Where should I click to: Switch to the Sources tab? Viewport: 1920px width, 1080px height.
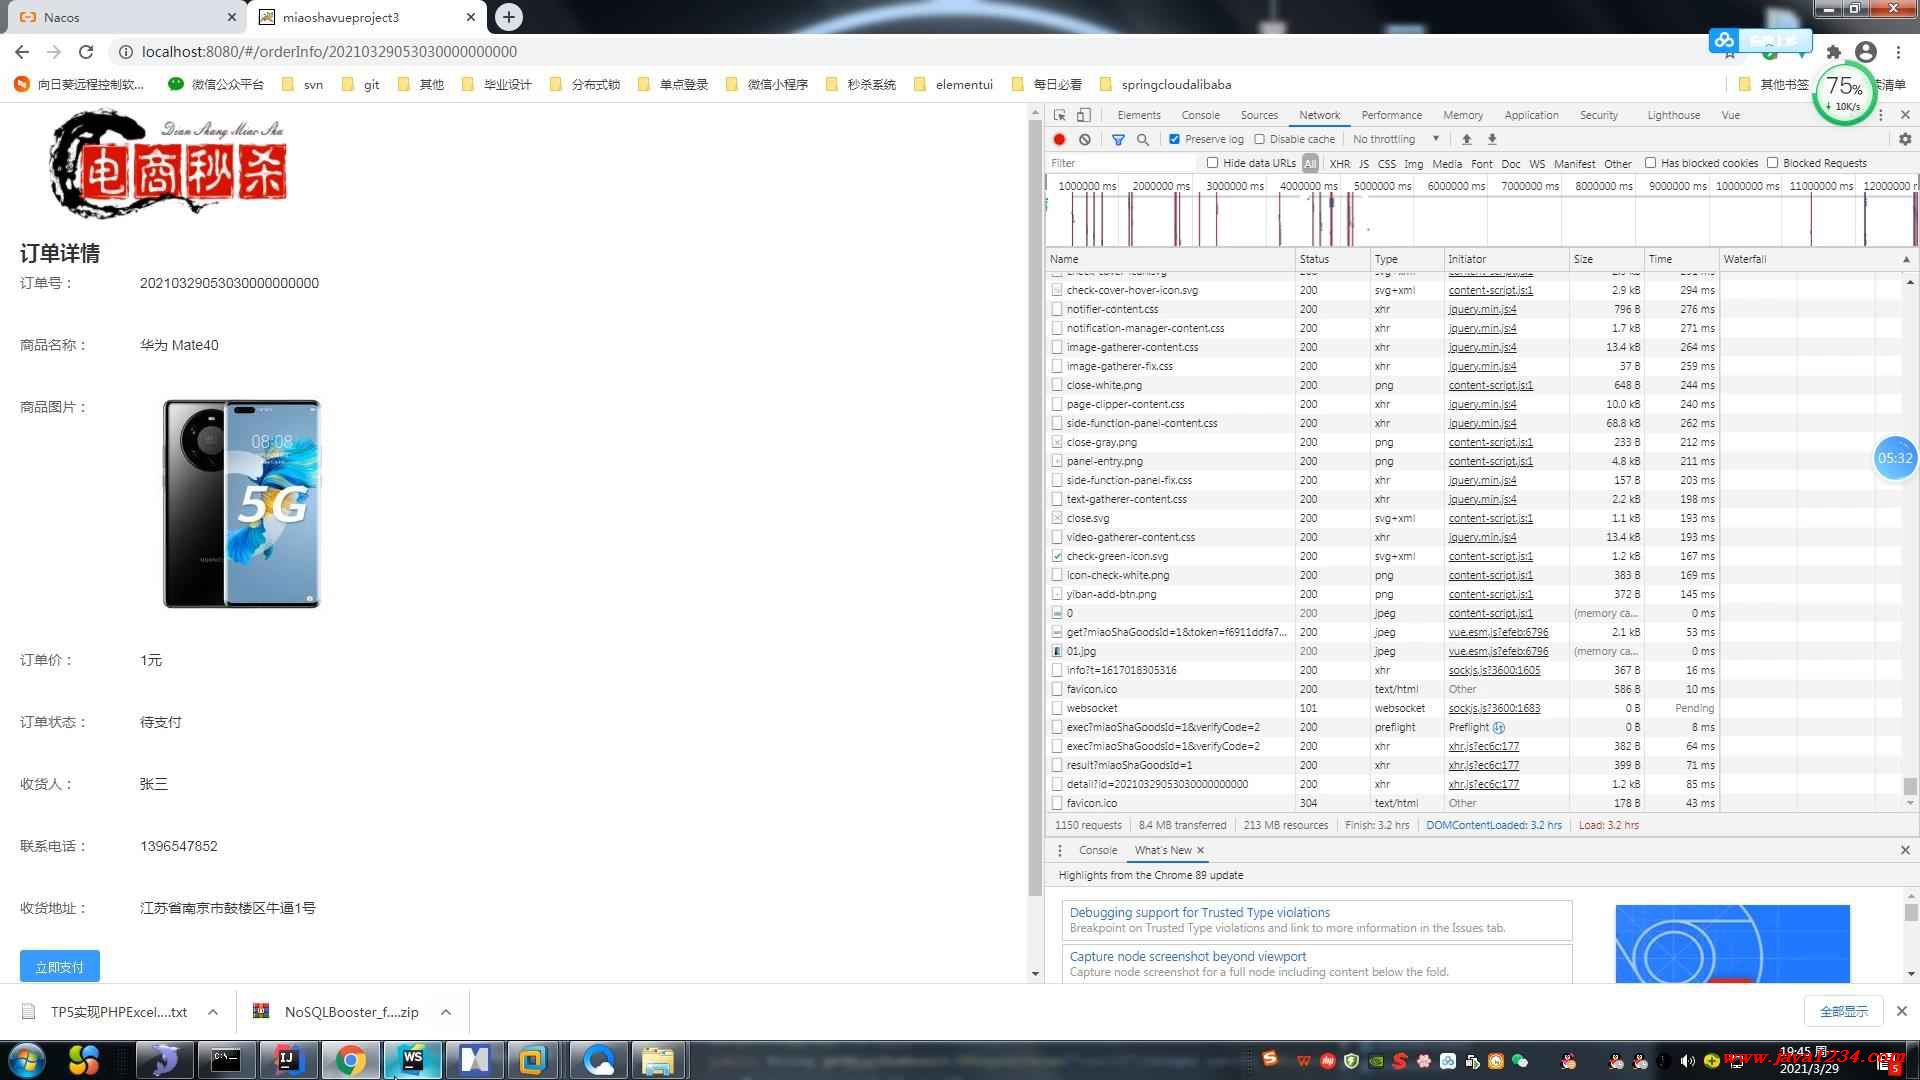point(1259,115)
